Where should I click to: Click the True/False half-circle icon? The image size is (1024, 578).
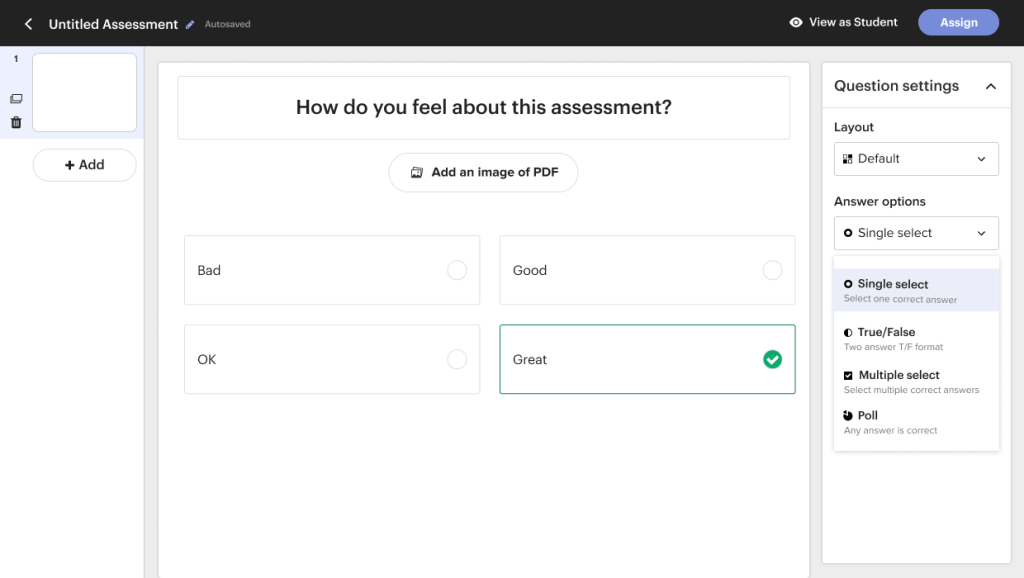coord(848,332)
